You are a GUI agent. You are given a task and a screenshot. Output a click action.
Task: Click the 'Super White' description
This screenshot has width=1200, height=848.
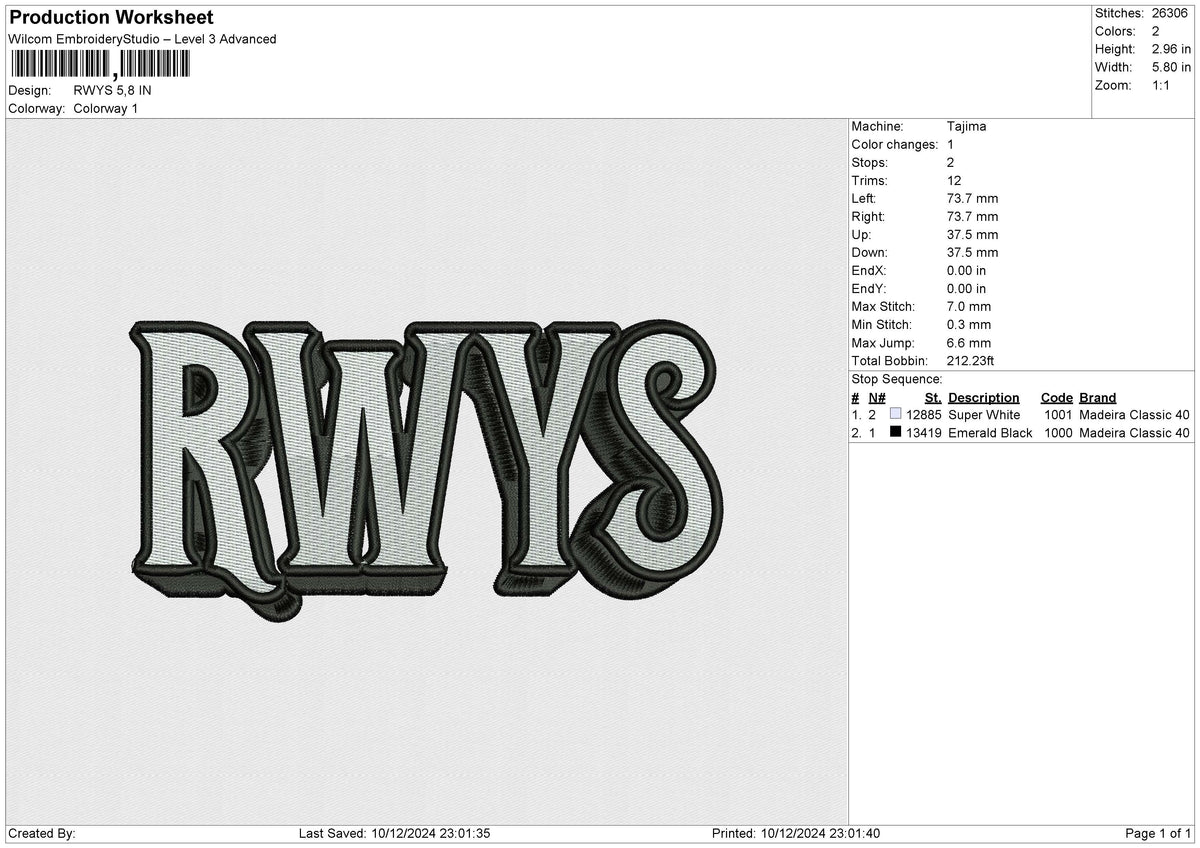point(984,414)
